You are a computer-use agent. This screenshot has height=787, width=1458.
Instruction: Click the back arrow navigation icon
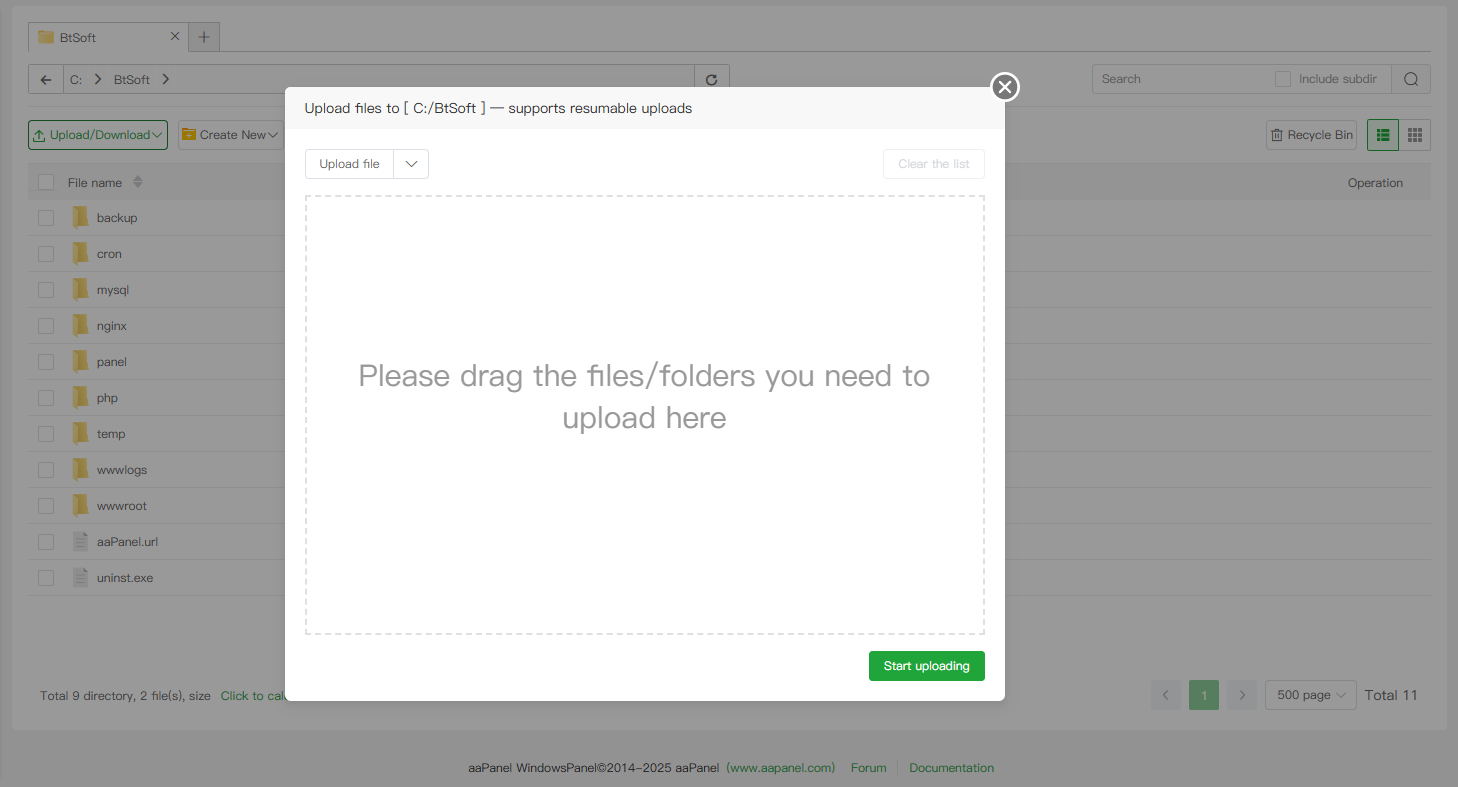[x=46, y=80]
